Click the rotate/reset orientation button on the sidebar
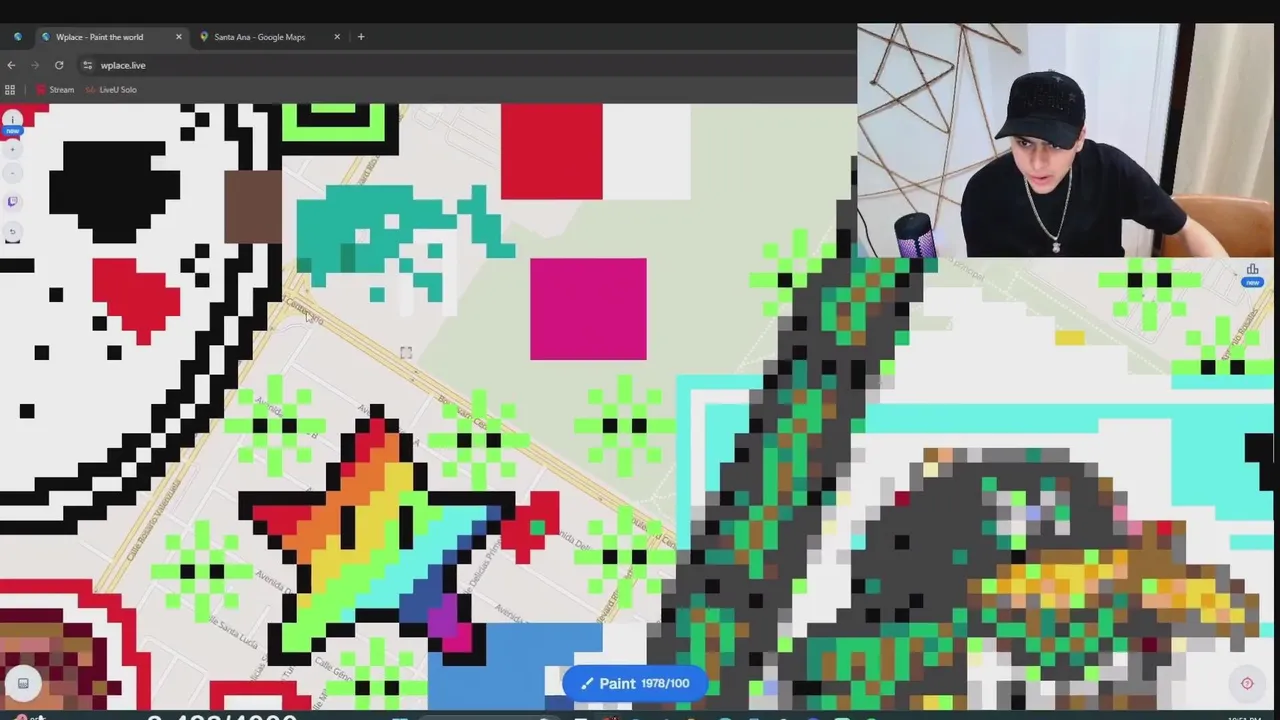The image size is (1280, 720). pyautogui.click(x=13, y=232)
